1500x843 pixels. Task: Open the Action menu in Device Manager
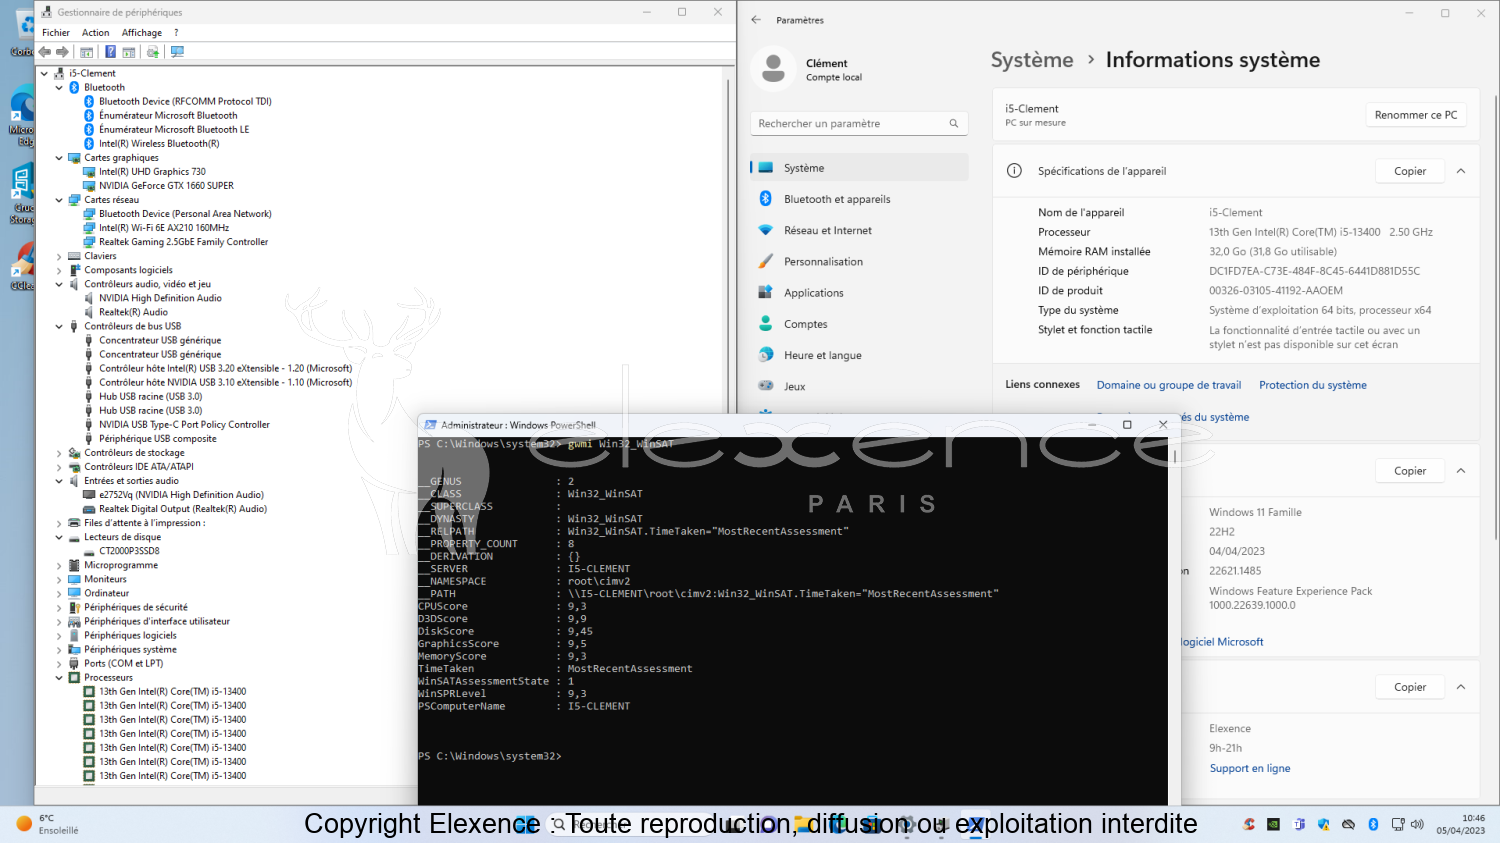[x=96, y=33]
